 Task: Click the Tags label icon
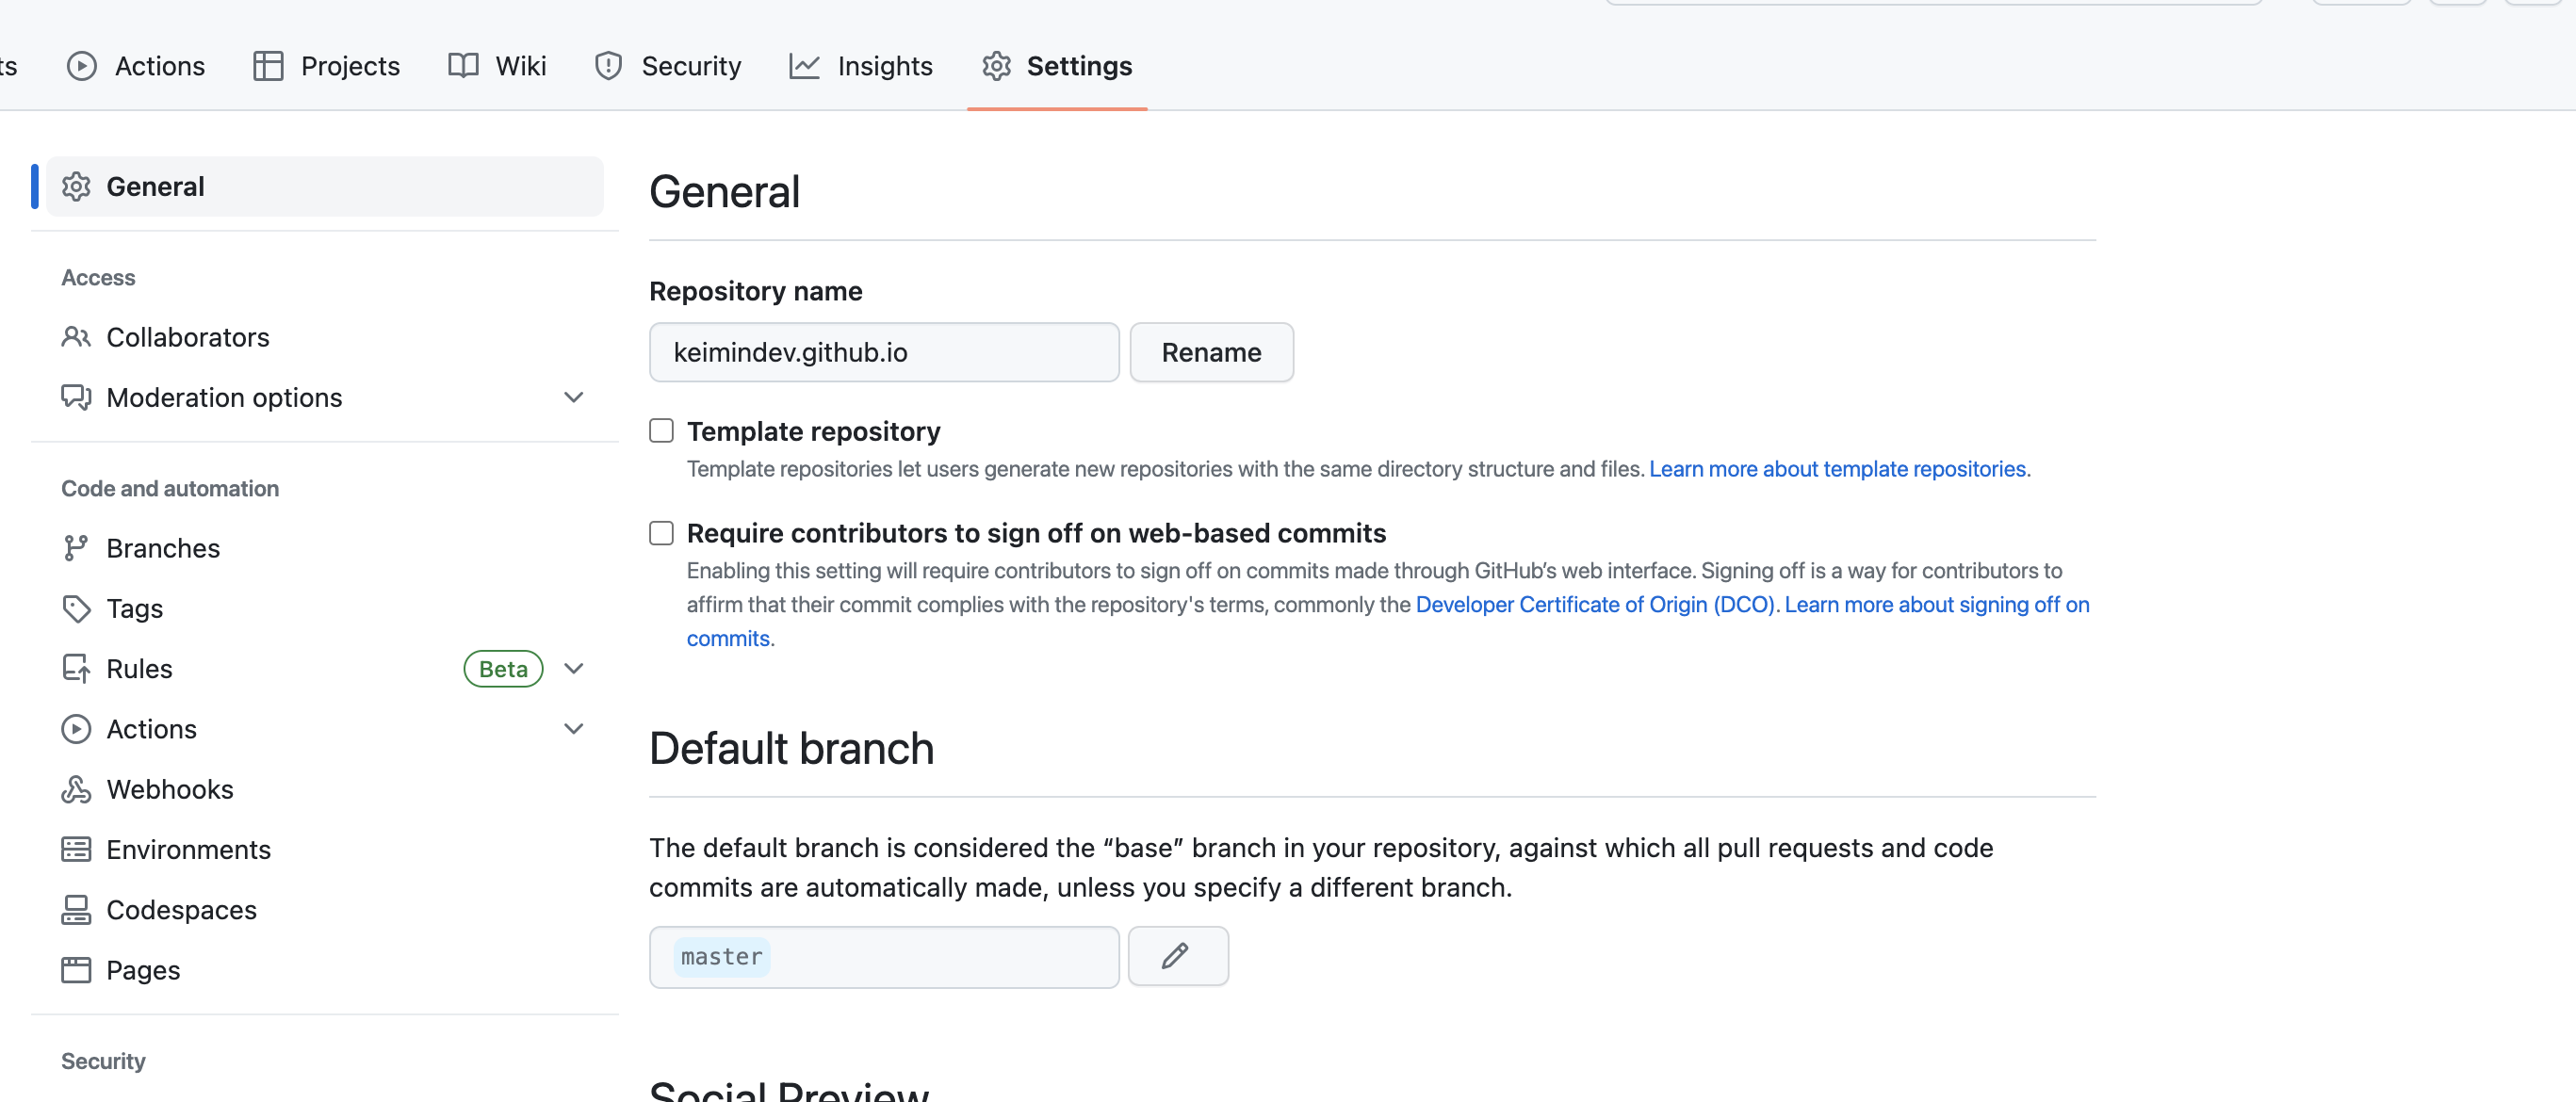pyautogui.click(x=76, y=608)
